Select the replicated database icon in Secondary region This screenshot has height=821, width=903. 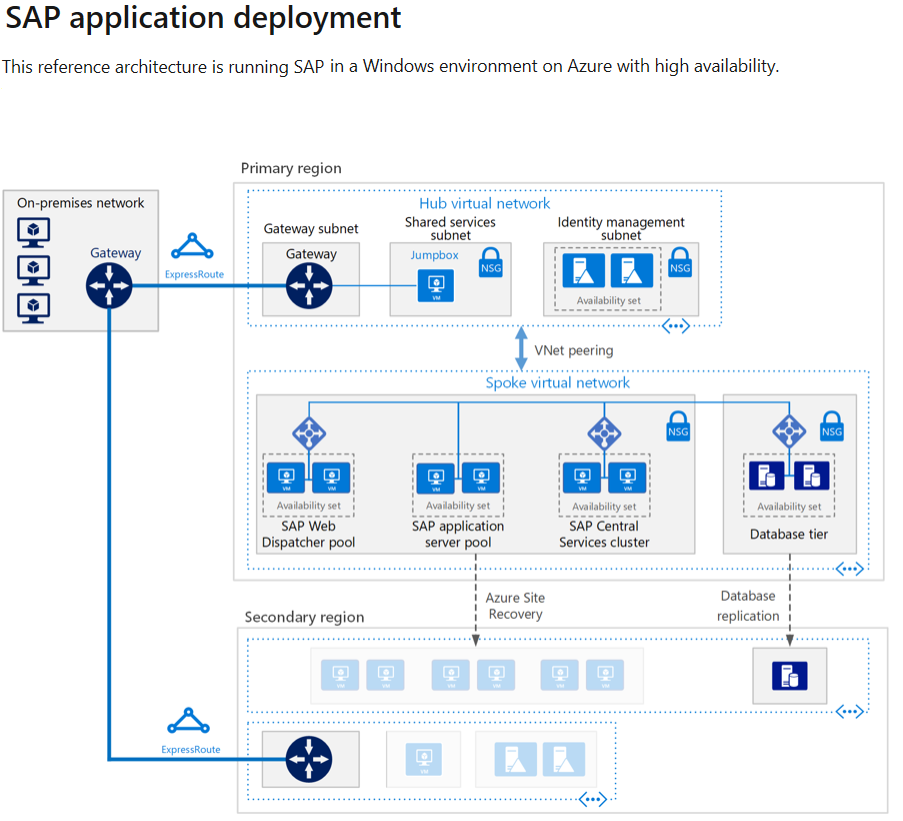(x=789, y=675)
